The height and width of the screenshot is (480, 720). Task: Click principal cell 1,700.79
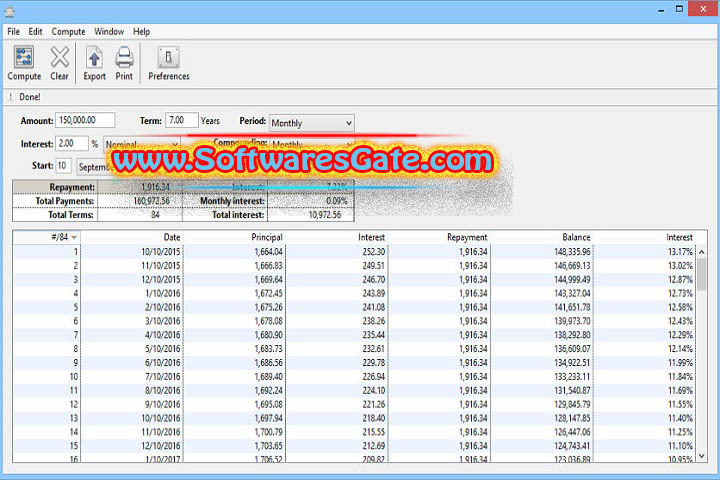tap(269, 432)
